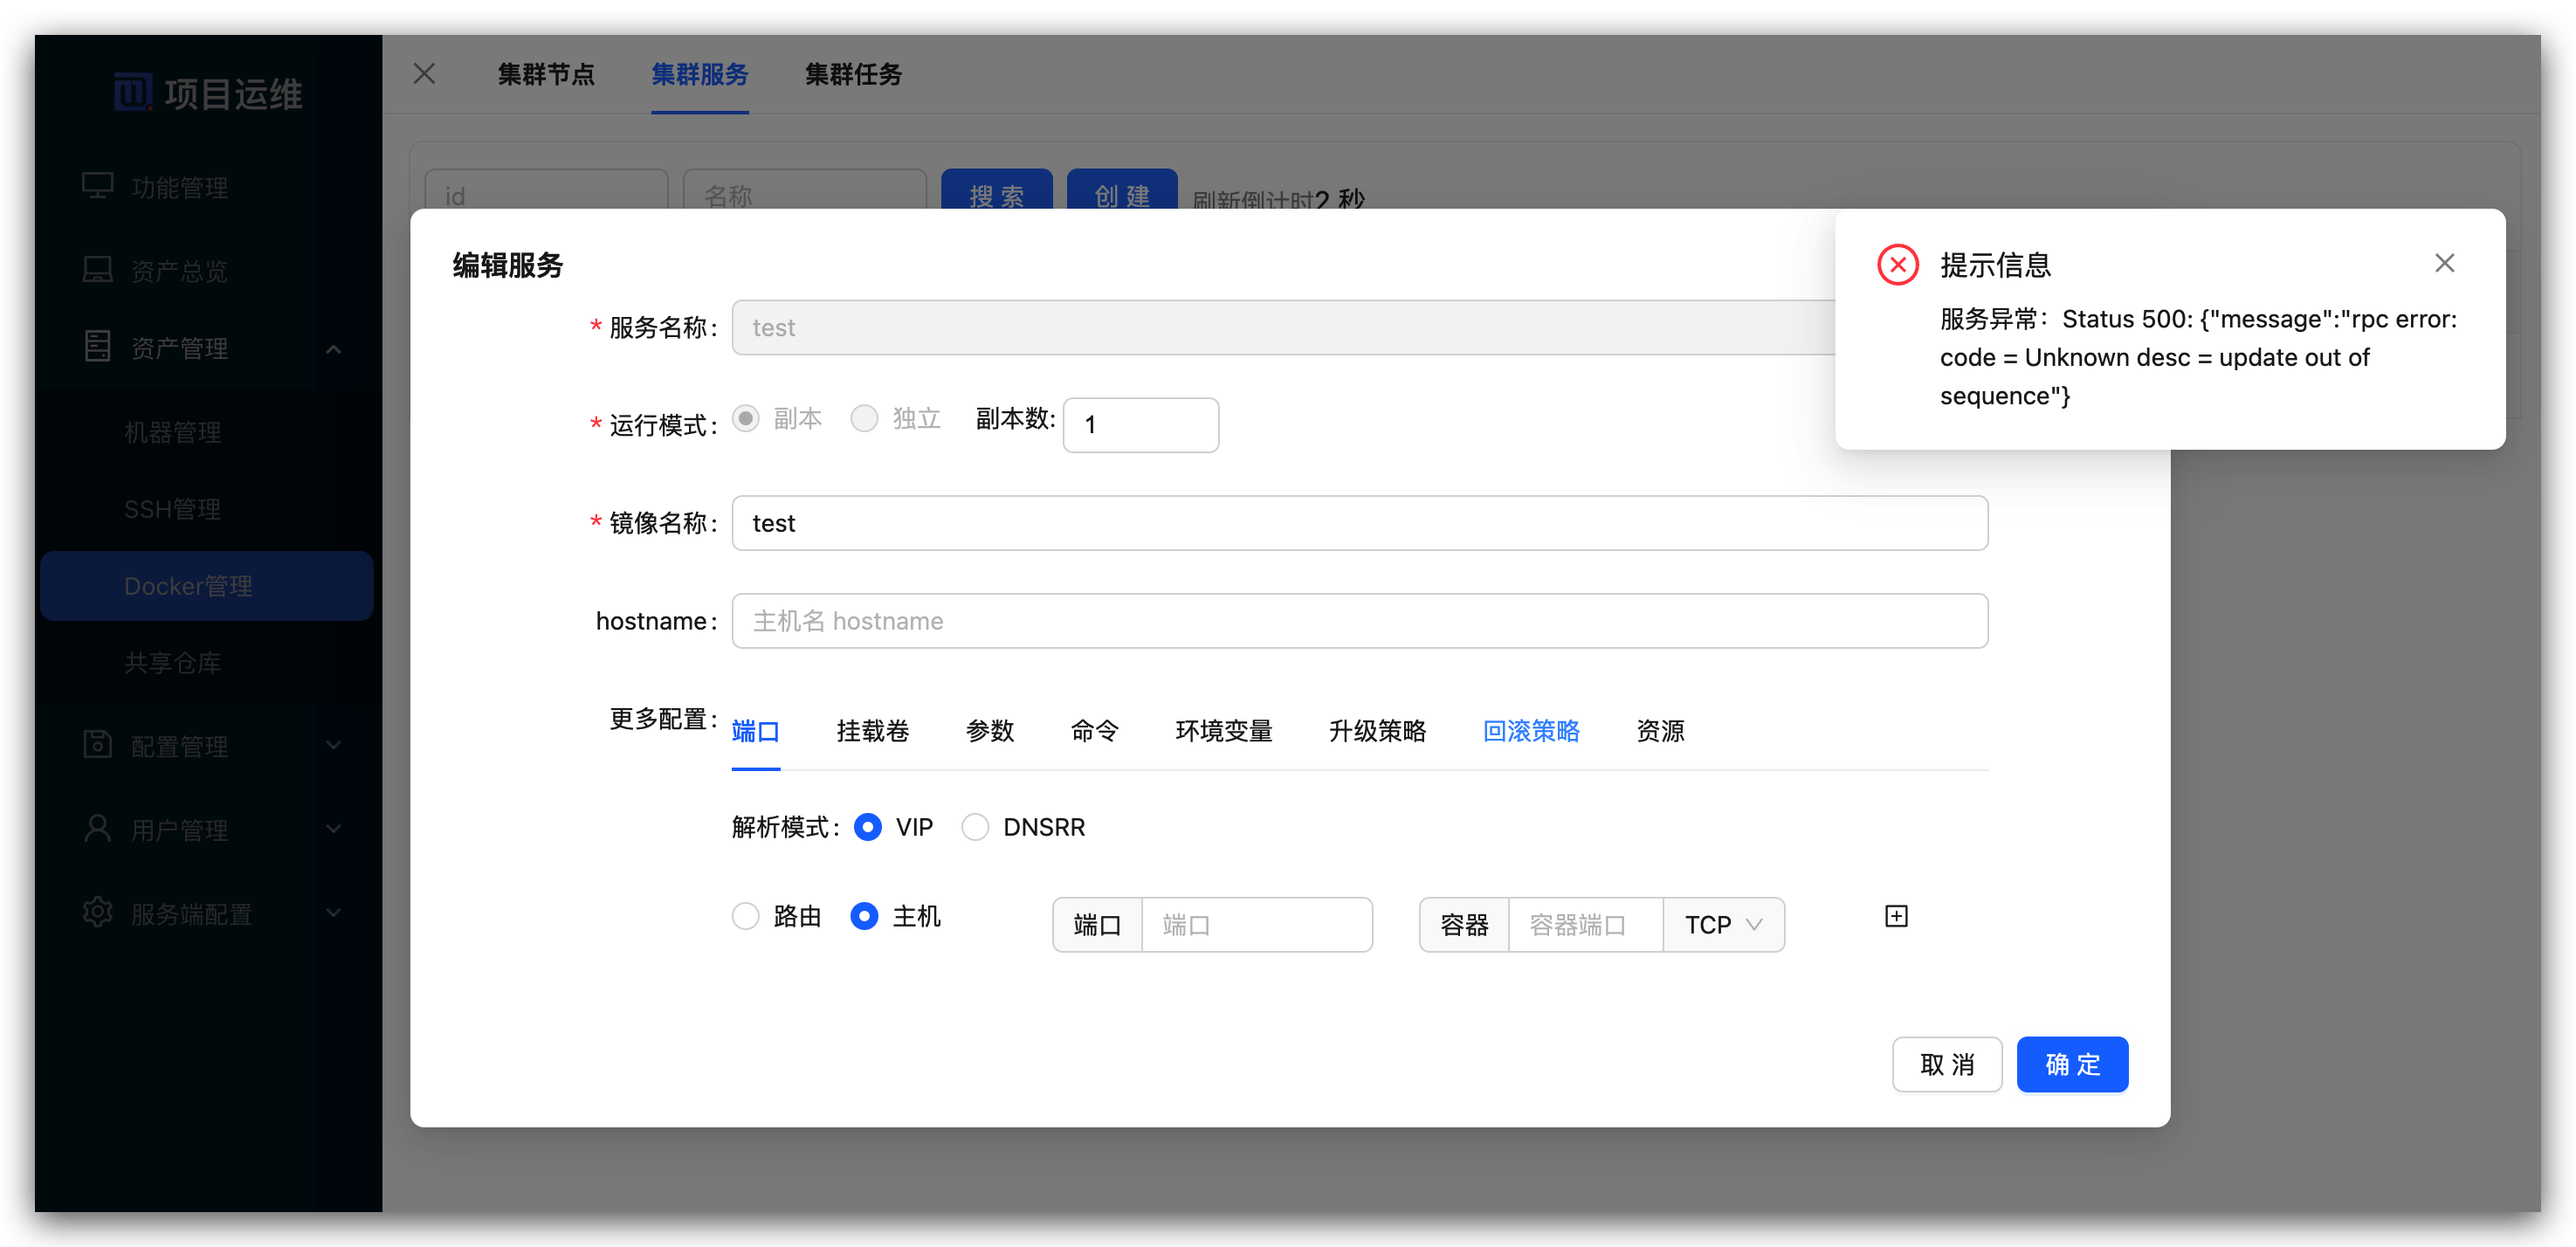The width and height of the screenshot is (2576, 1247).
Task: Close the drawer using top-left X icon
Action: coord(424,73)
